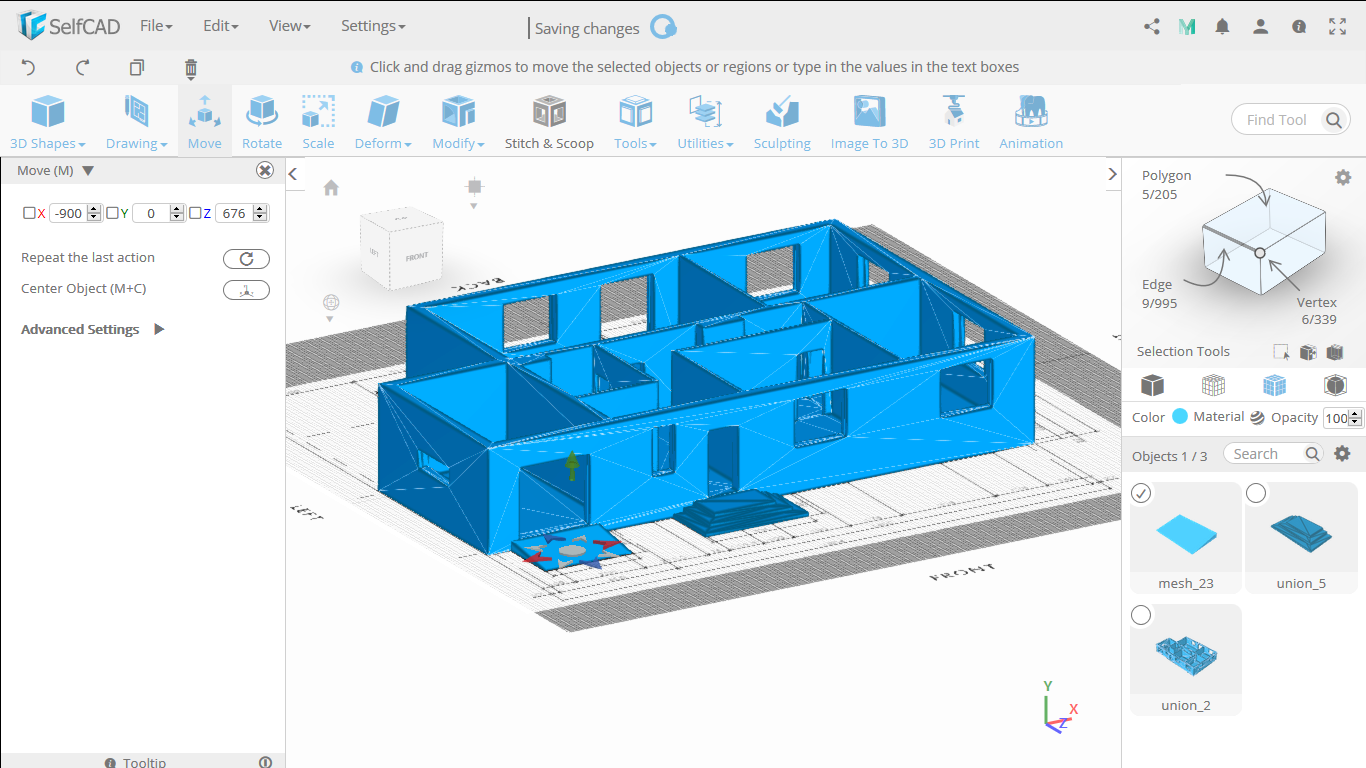
Task: Deselect the mesh_23 object circle
Action: 1141,493
